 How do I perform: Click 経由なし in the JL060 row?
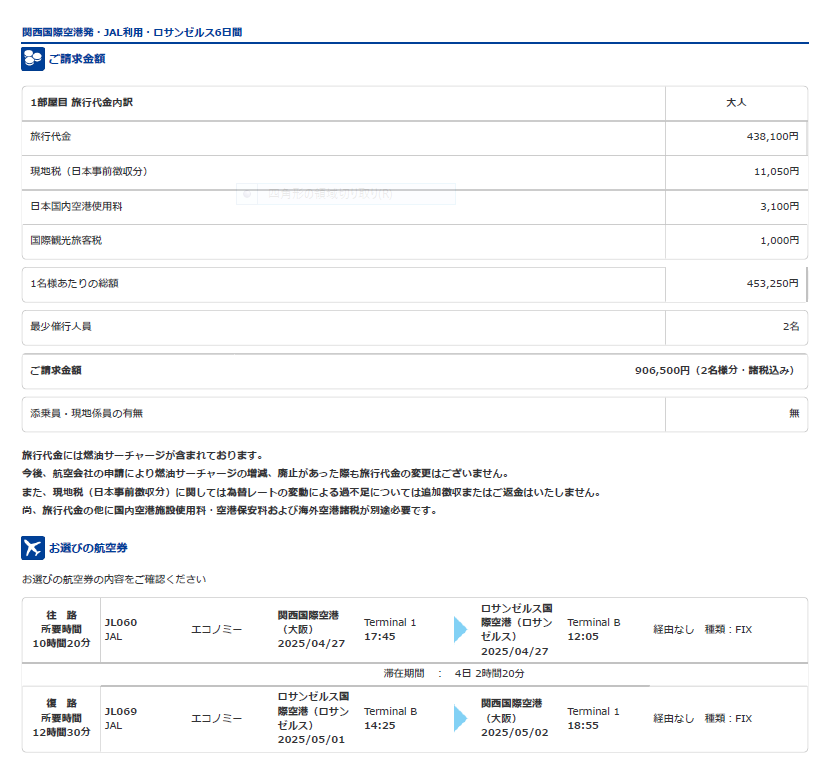point(674,629)
